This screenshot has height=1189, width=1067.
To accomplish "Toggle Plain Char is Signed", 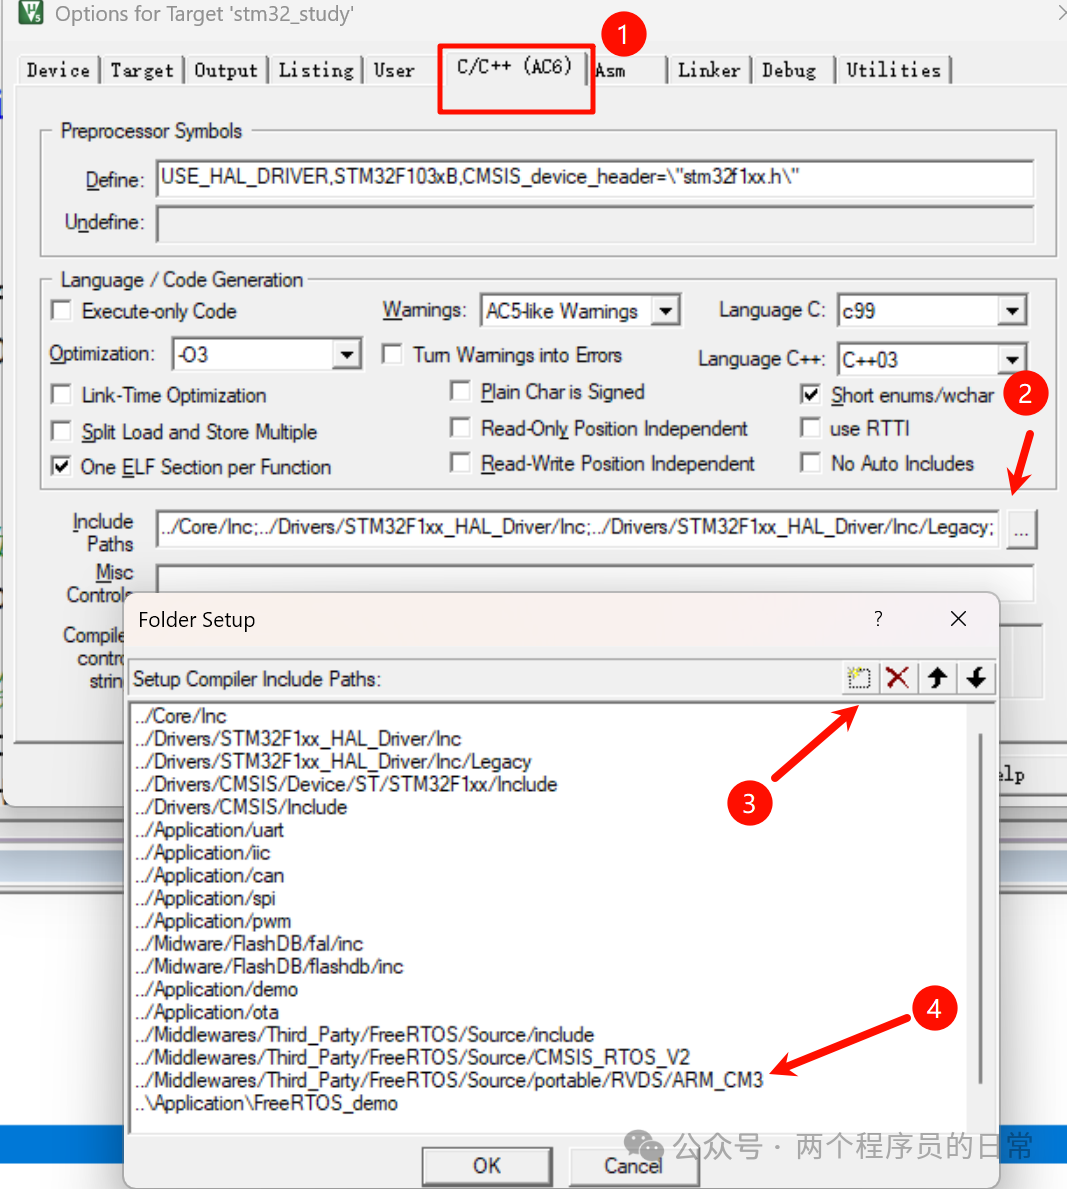I will tap(460, 391).
